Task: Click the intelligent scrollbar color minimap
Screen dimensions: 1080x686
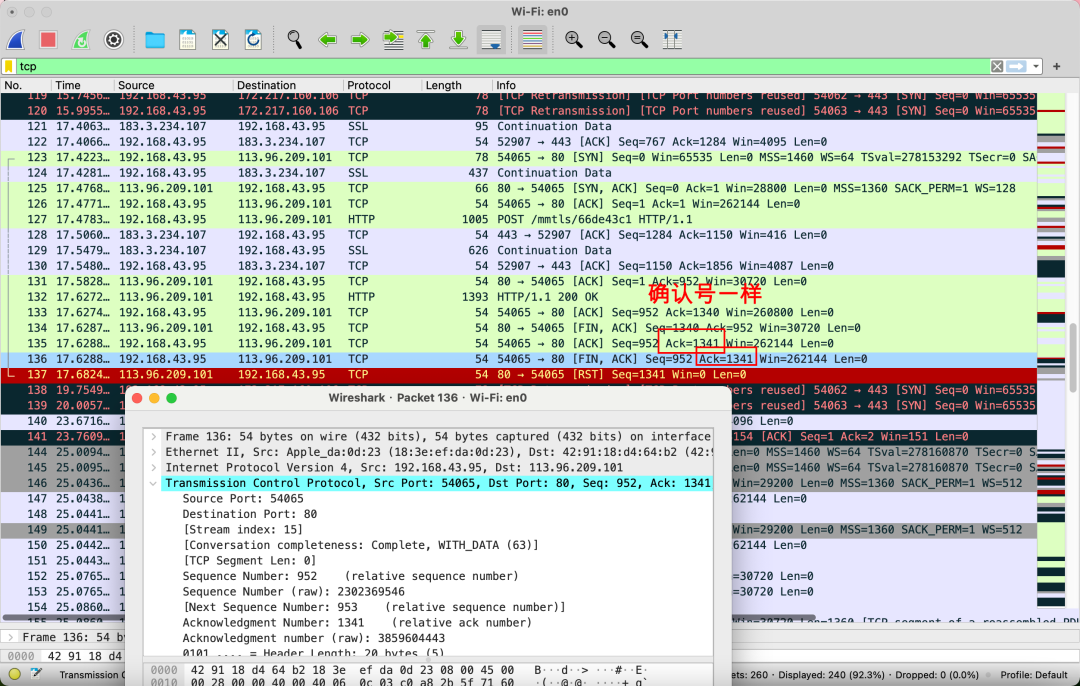Action: [x=1051, y=351]
